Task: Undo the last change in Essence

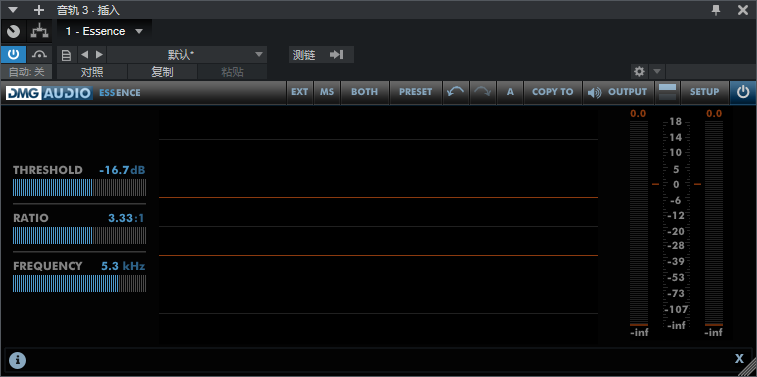Action: coord(456,92)
